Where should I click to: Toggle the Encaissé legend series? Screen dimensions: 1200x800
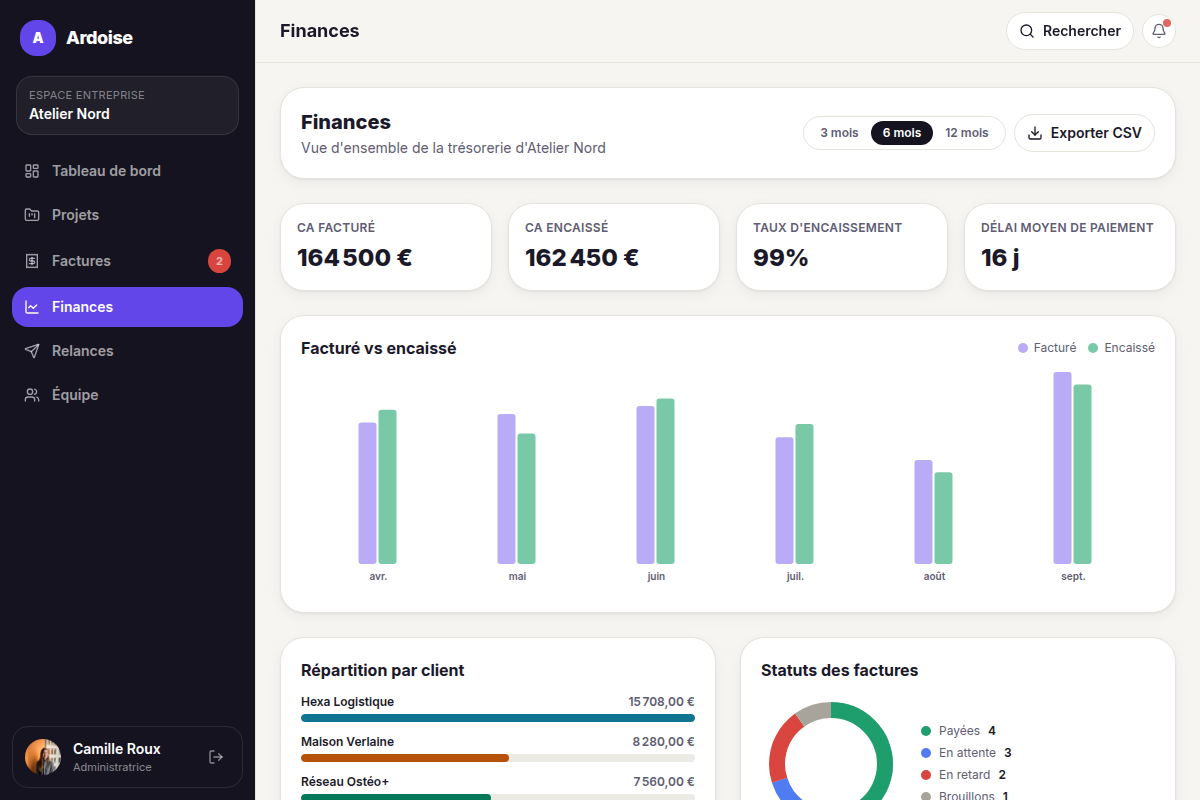click(x=1121, y=348)
